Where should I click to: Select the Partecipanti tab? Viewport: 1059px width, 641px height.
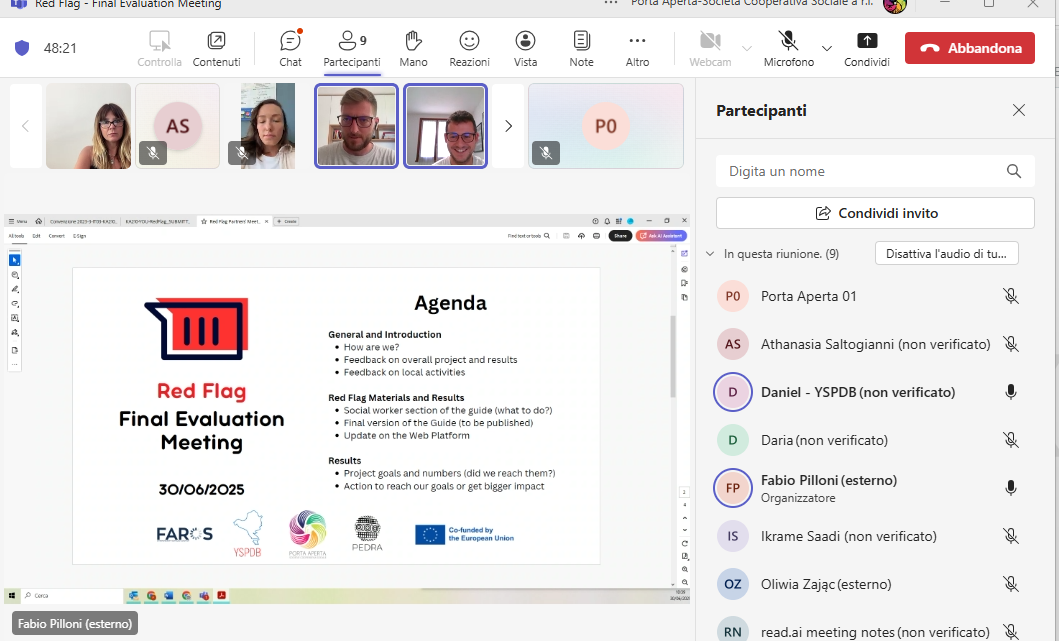[x=351, y=48]
